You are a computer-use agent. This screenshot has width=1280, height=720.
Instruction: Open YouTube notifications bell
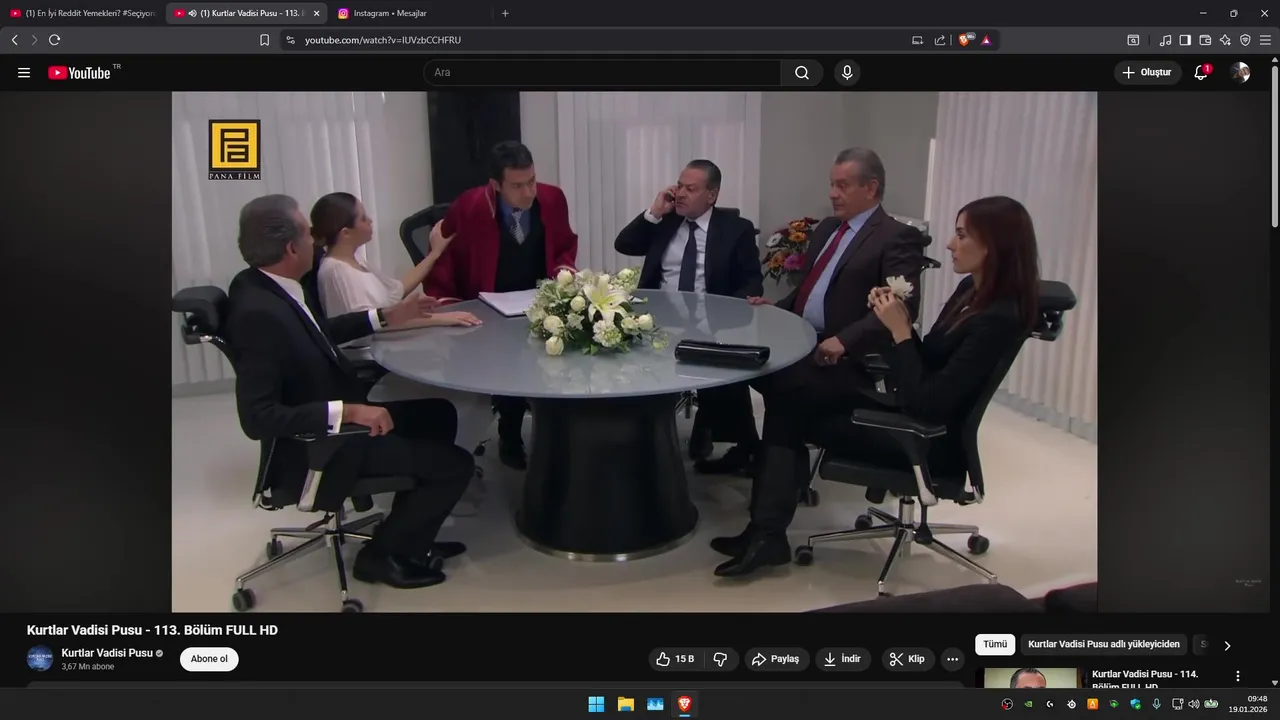1201,72
